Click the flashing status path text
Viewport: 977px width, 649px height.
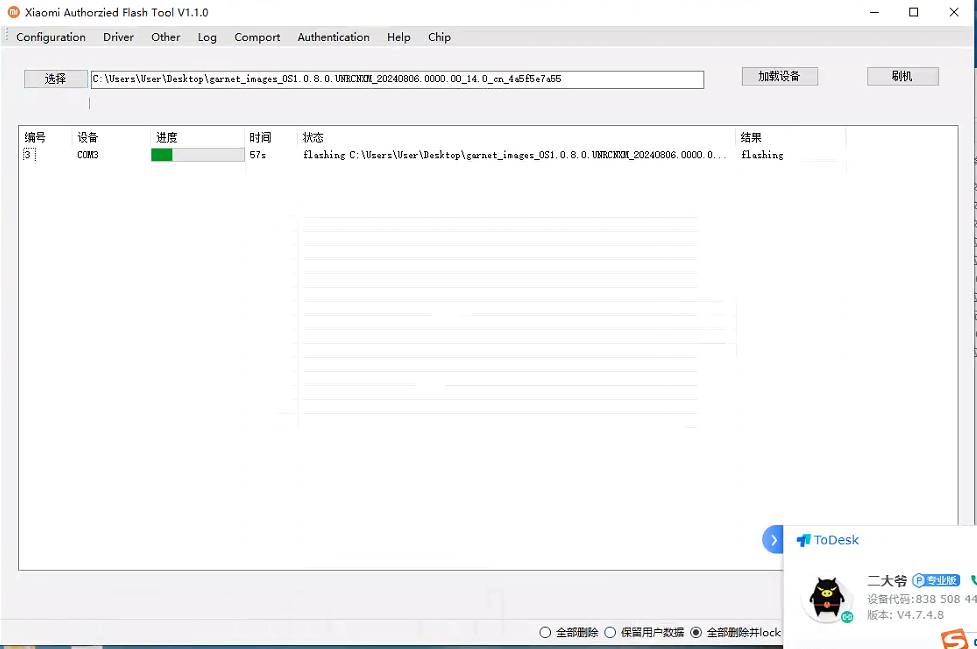click(x=515, y=155)
